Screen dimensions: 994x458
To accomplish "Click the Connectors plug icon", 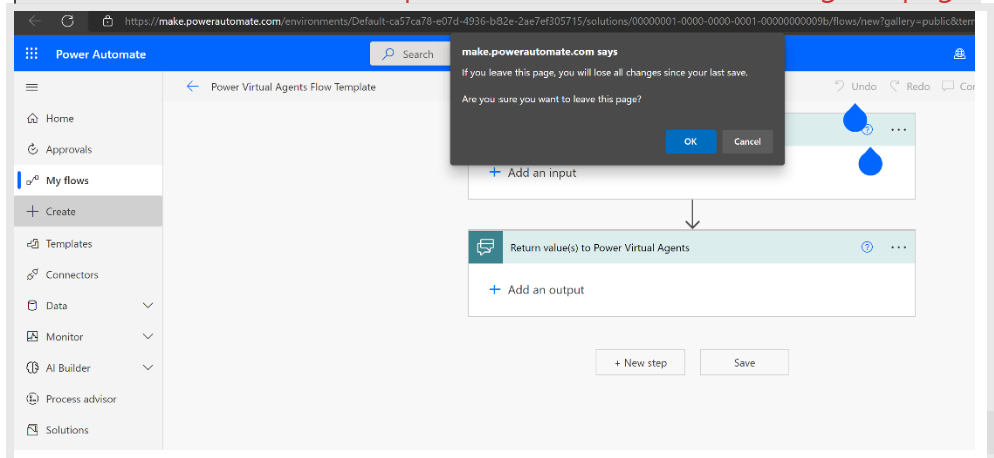I will 32,275.
